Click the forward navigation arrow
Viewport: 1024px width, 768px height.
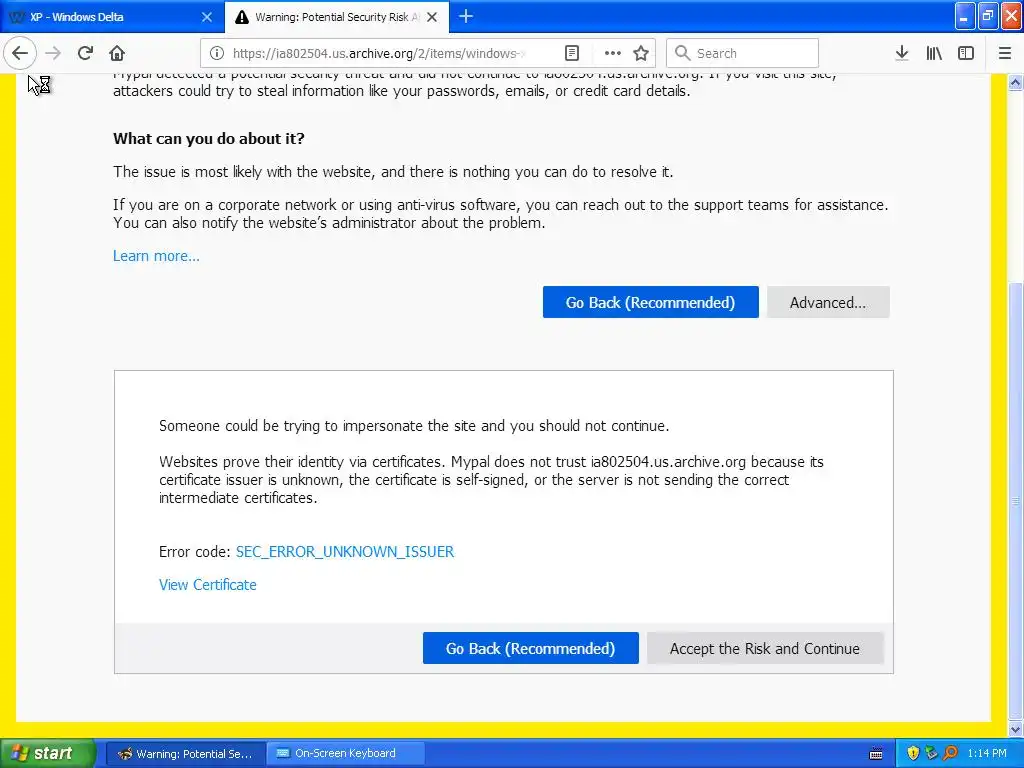click(x=53, y=54)
